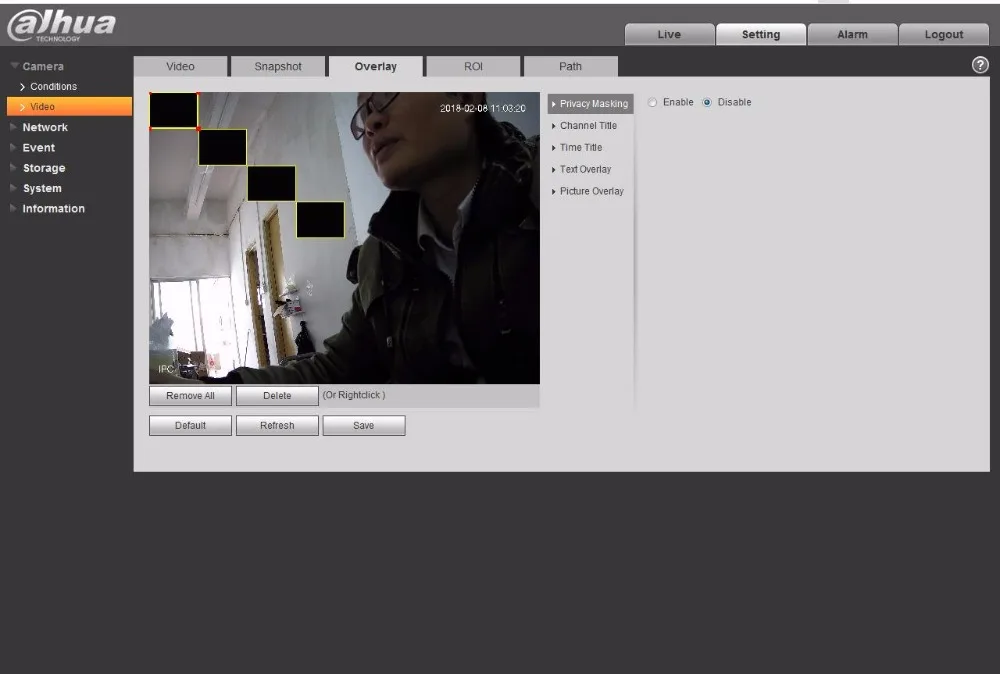Click the video timestamp 2018-02-08 11:03:20
Screen dimensions: 1000x674
[x=483, y=108]
